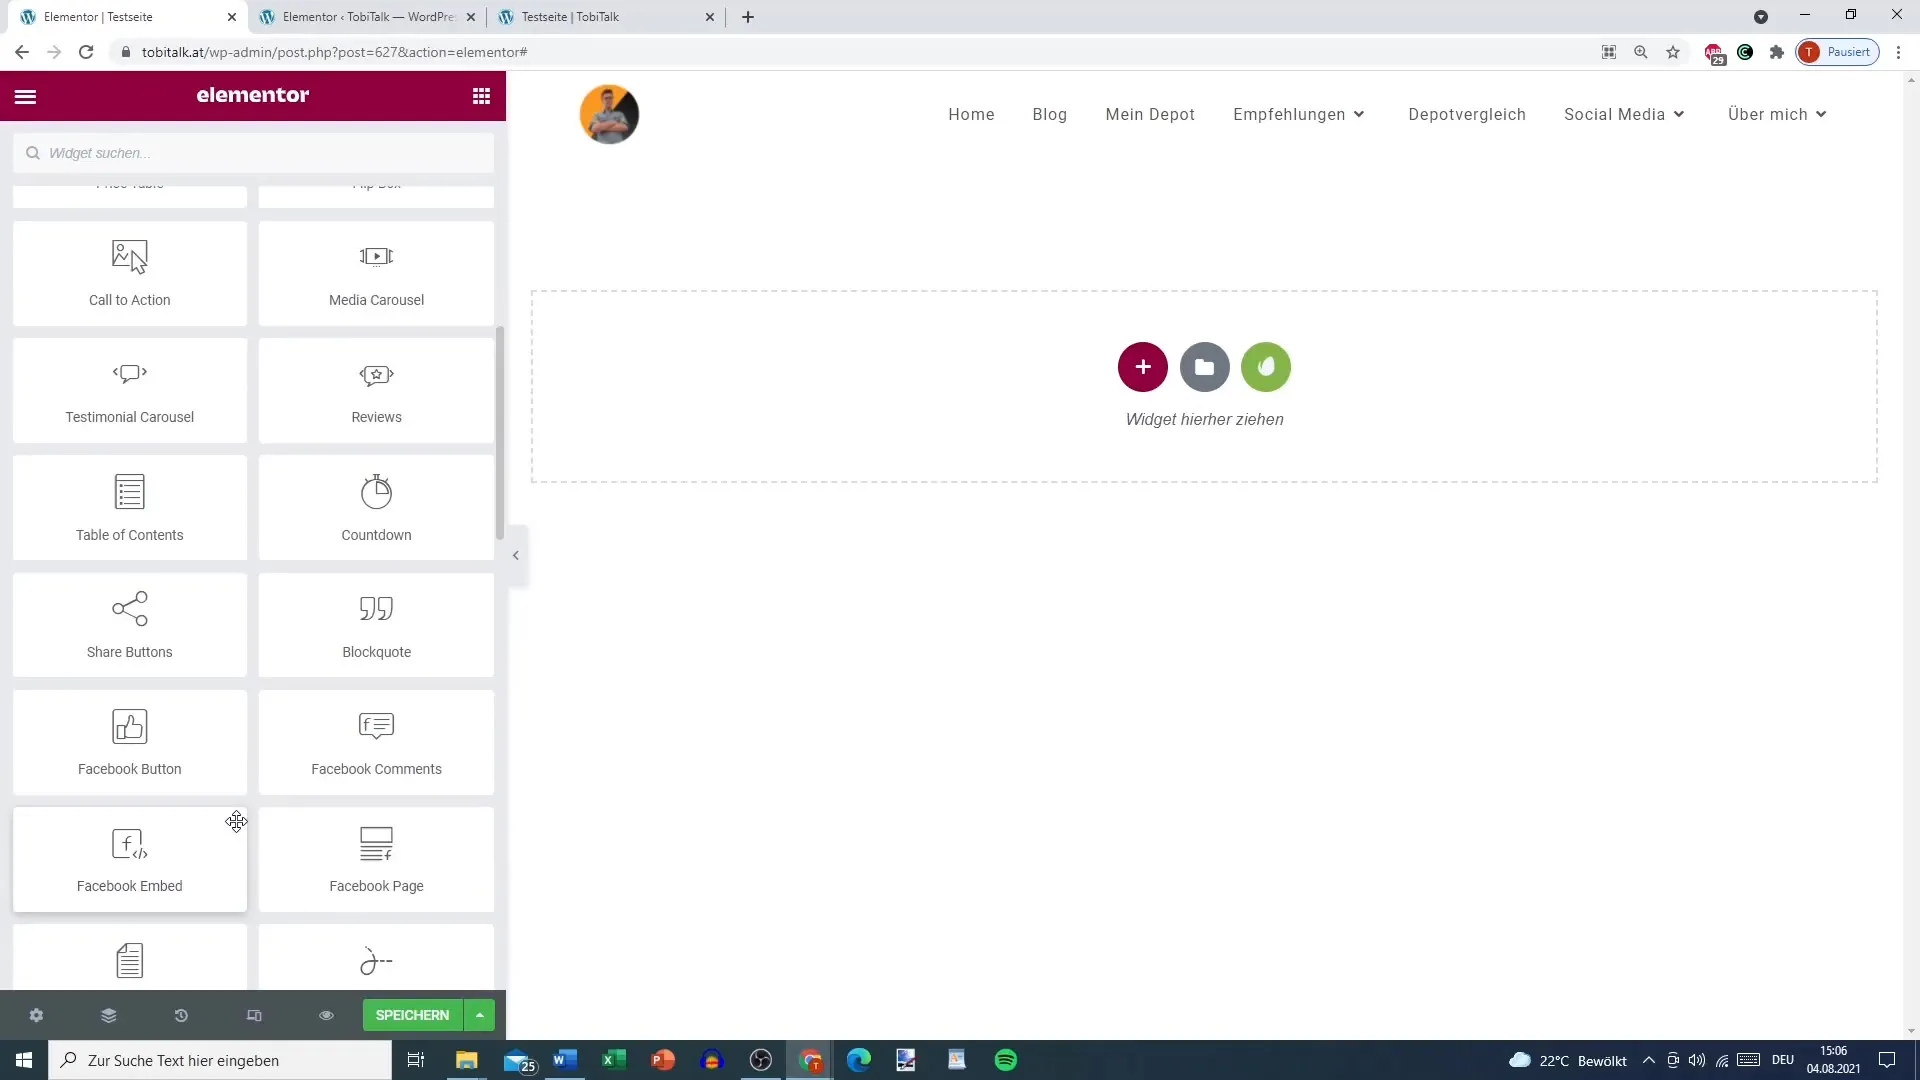Open the Elementor grid view icon
This screenshot has width=1920, height=1080.
481,95
